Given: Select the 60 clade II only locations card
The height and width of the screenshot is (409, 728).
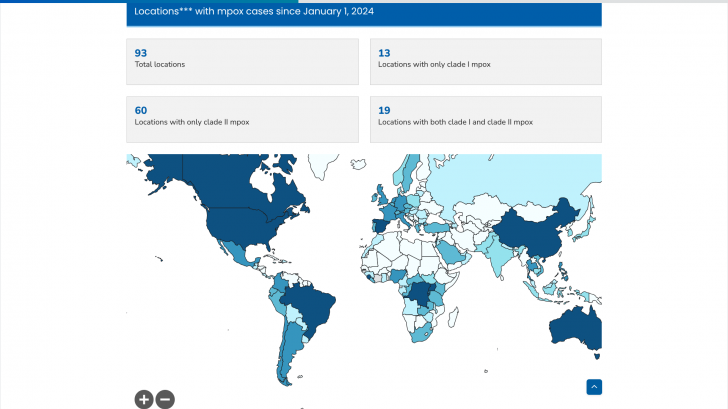Looking at the screenshot, I should (242, 119).
